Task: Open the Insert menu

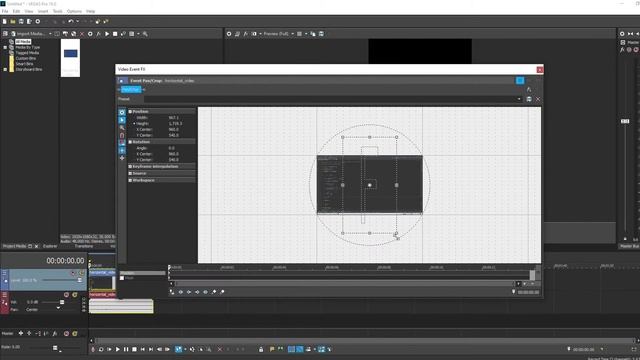Action: pos(43,11)
